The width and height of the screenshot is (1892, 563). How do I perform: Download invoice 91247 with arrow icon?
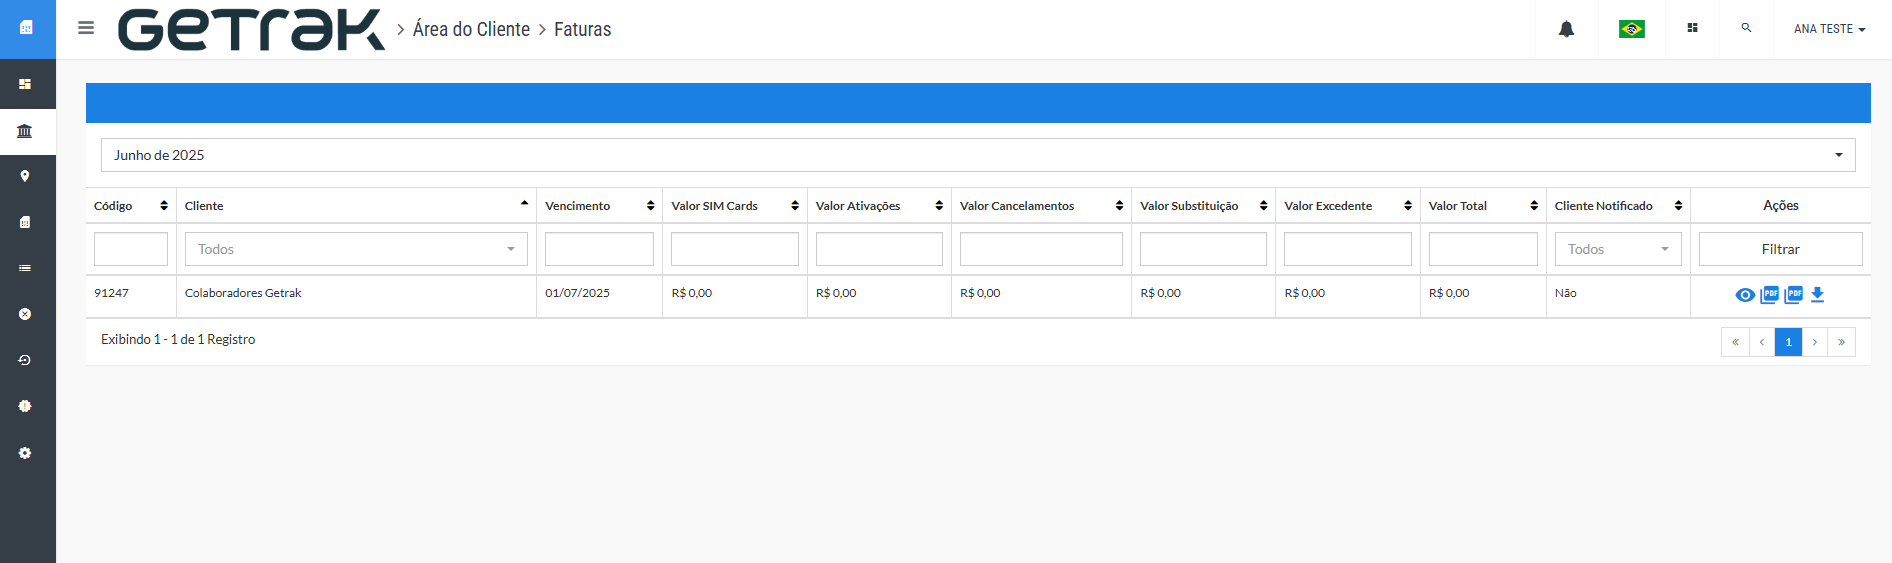pyautogui.click(x=1818, y=295)
